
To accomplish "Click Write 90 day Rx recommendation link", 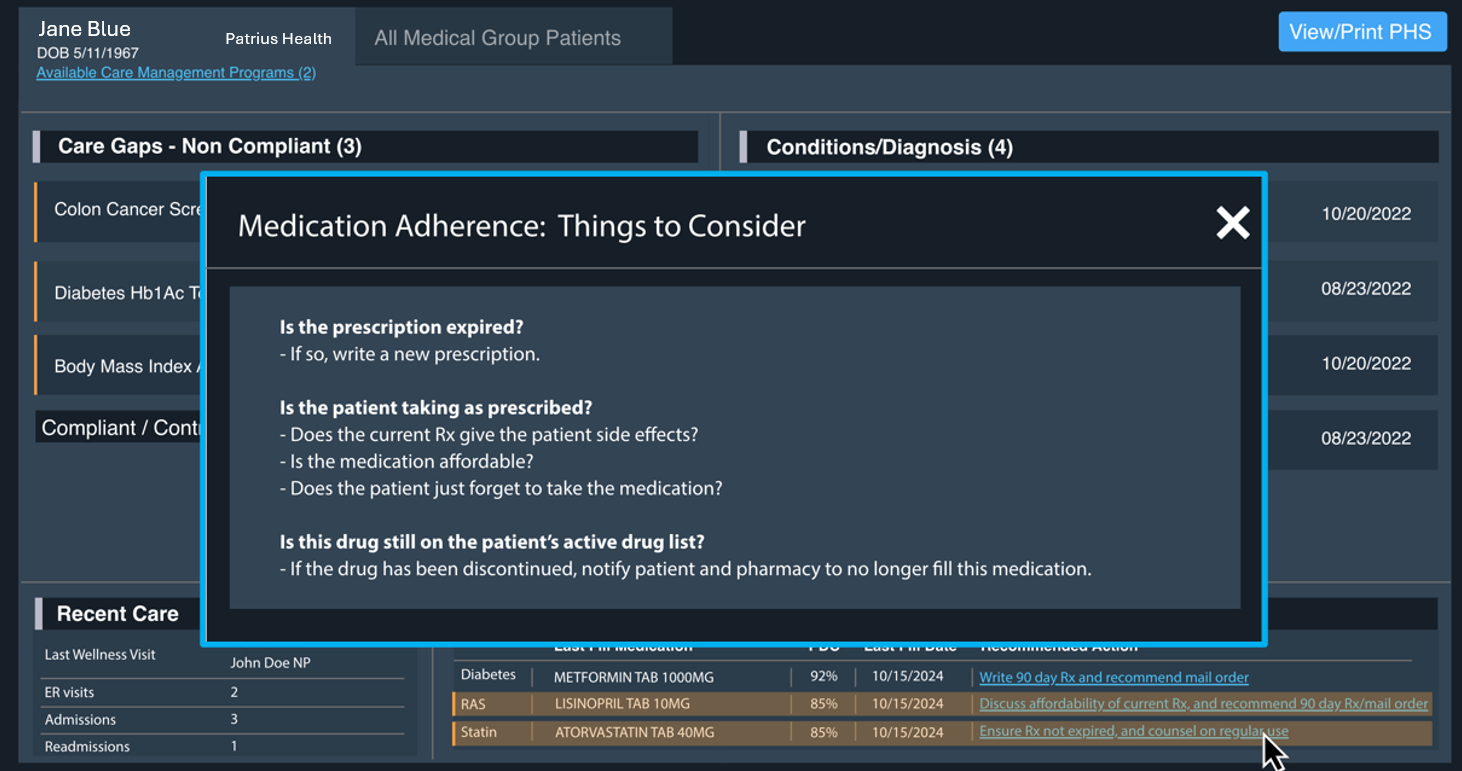I will click(x=1113, y=678).
